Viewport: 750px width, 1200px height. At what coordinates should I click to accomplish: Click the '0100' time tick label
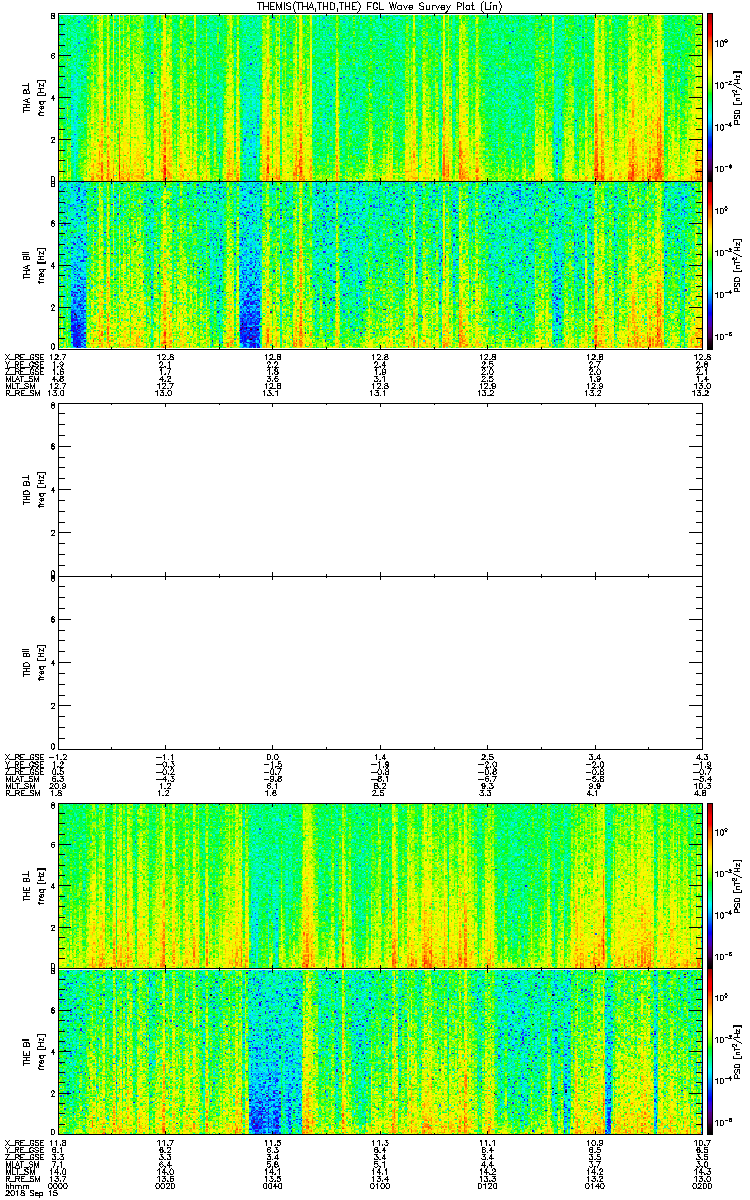tap(381, 1185)
